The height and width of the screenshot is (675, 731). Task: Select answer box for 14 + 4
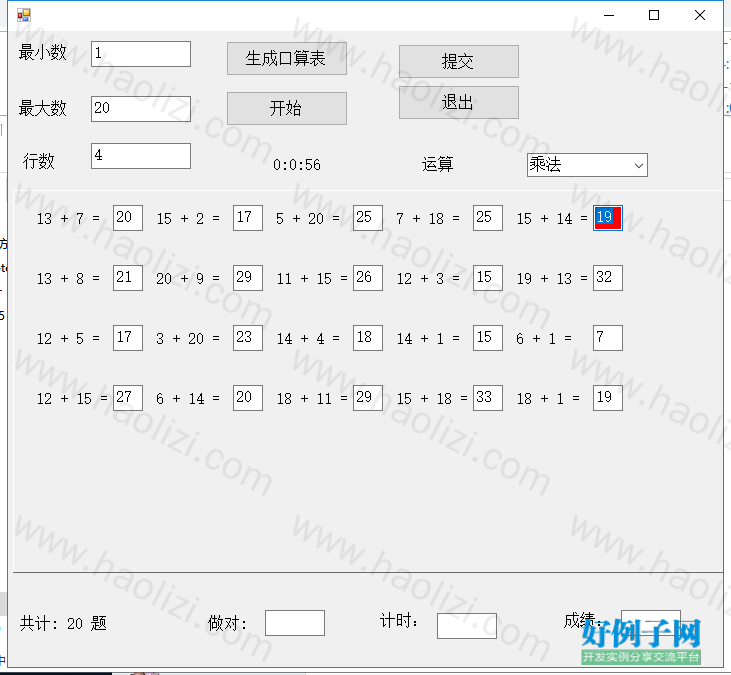coord(368,338)
